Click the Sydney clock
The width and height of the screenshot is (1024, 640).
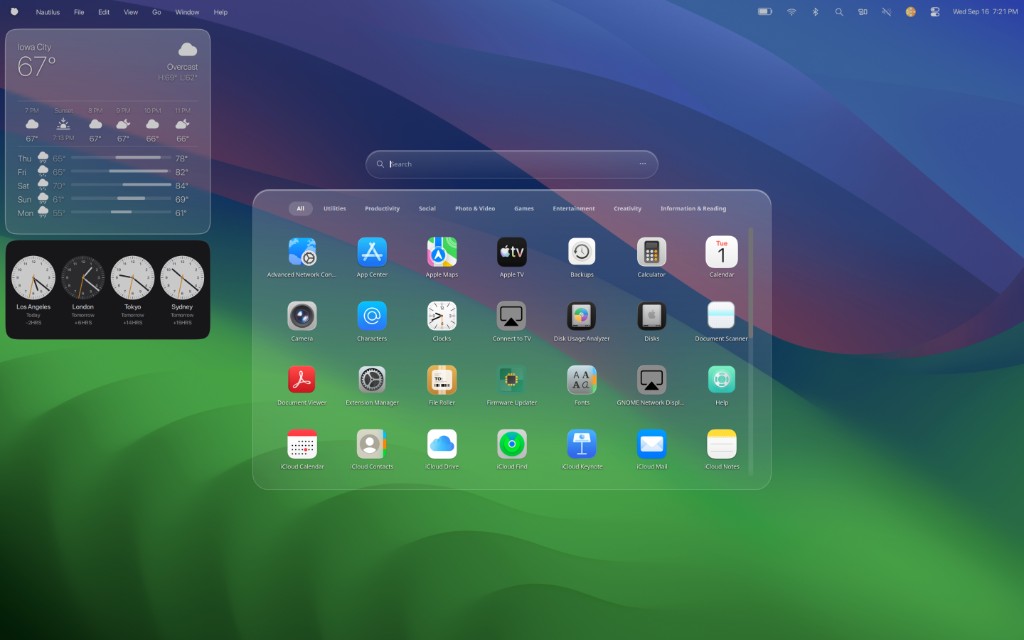[x=182, y=278]
